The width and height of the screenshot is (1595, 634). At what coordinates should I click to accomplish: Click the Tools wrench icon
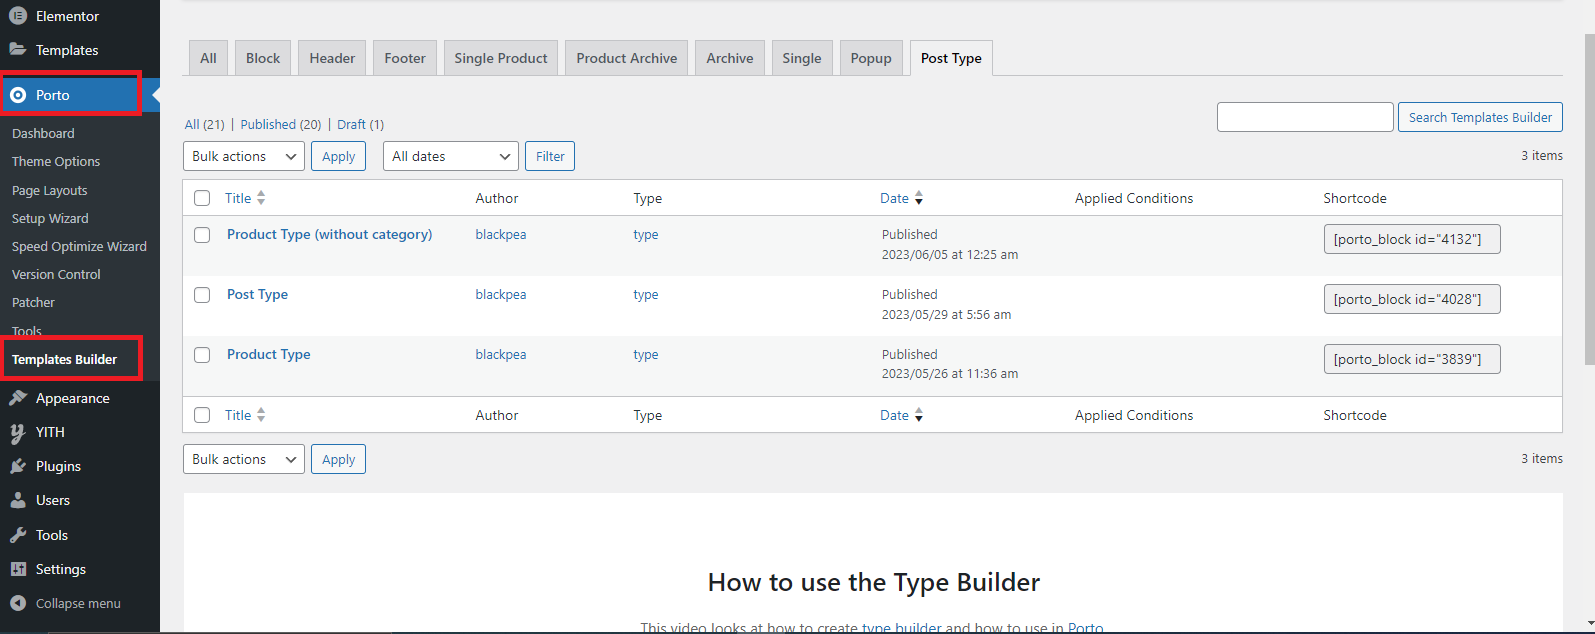[18, 535]
